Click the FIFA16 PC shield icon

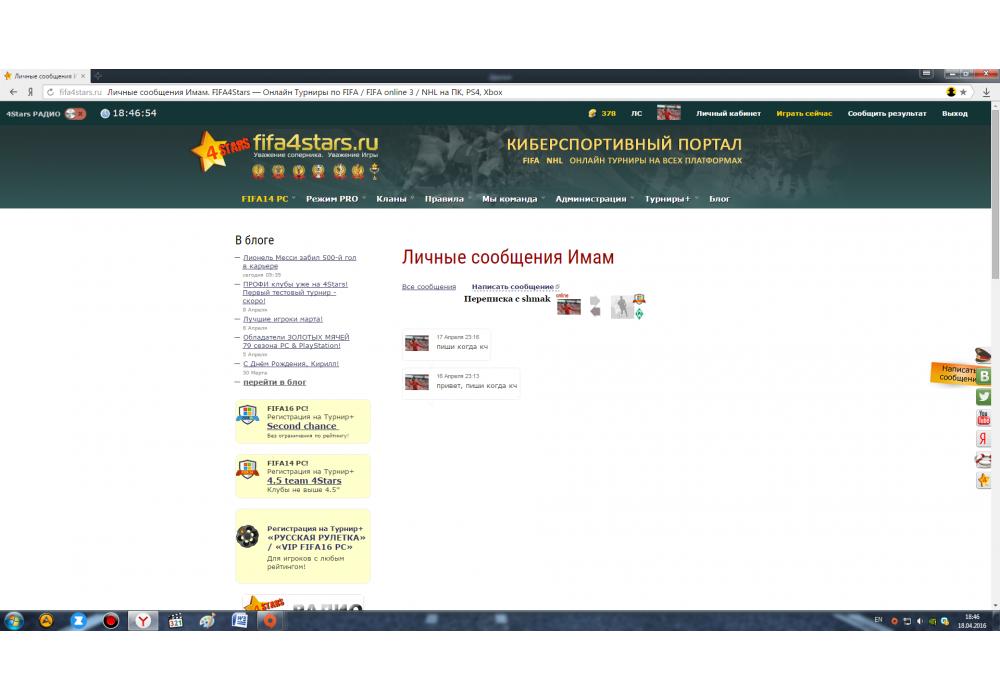point(247,415)
